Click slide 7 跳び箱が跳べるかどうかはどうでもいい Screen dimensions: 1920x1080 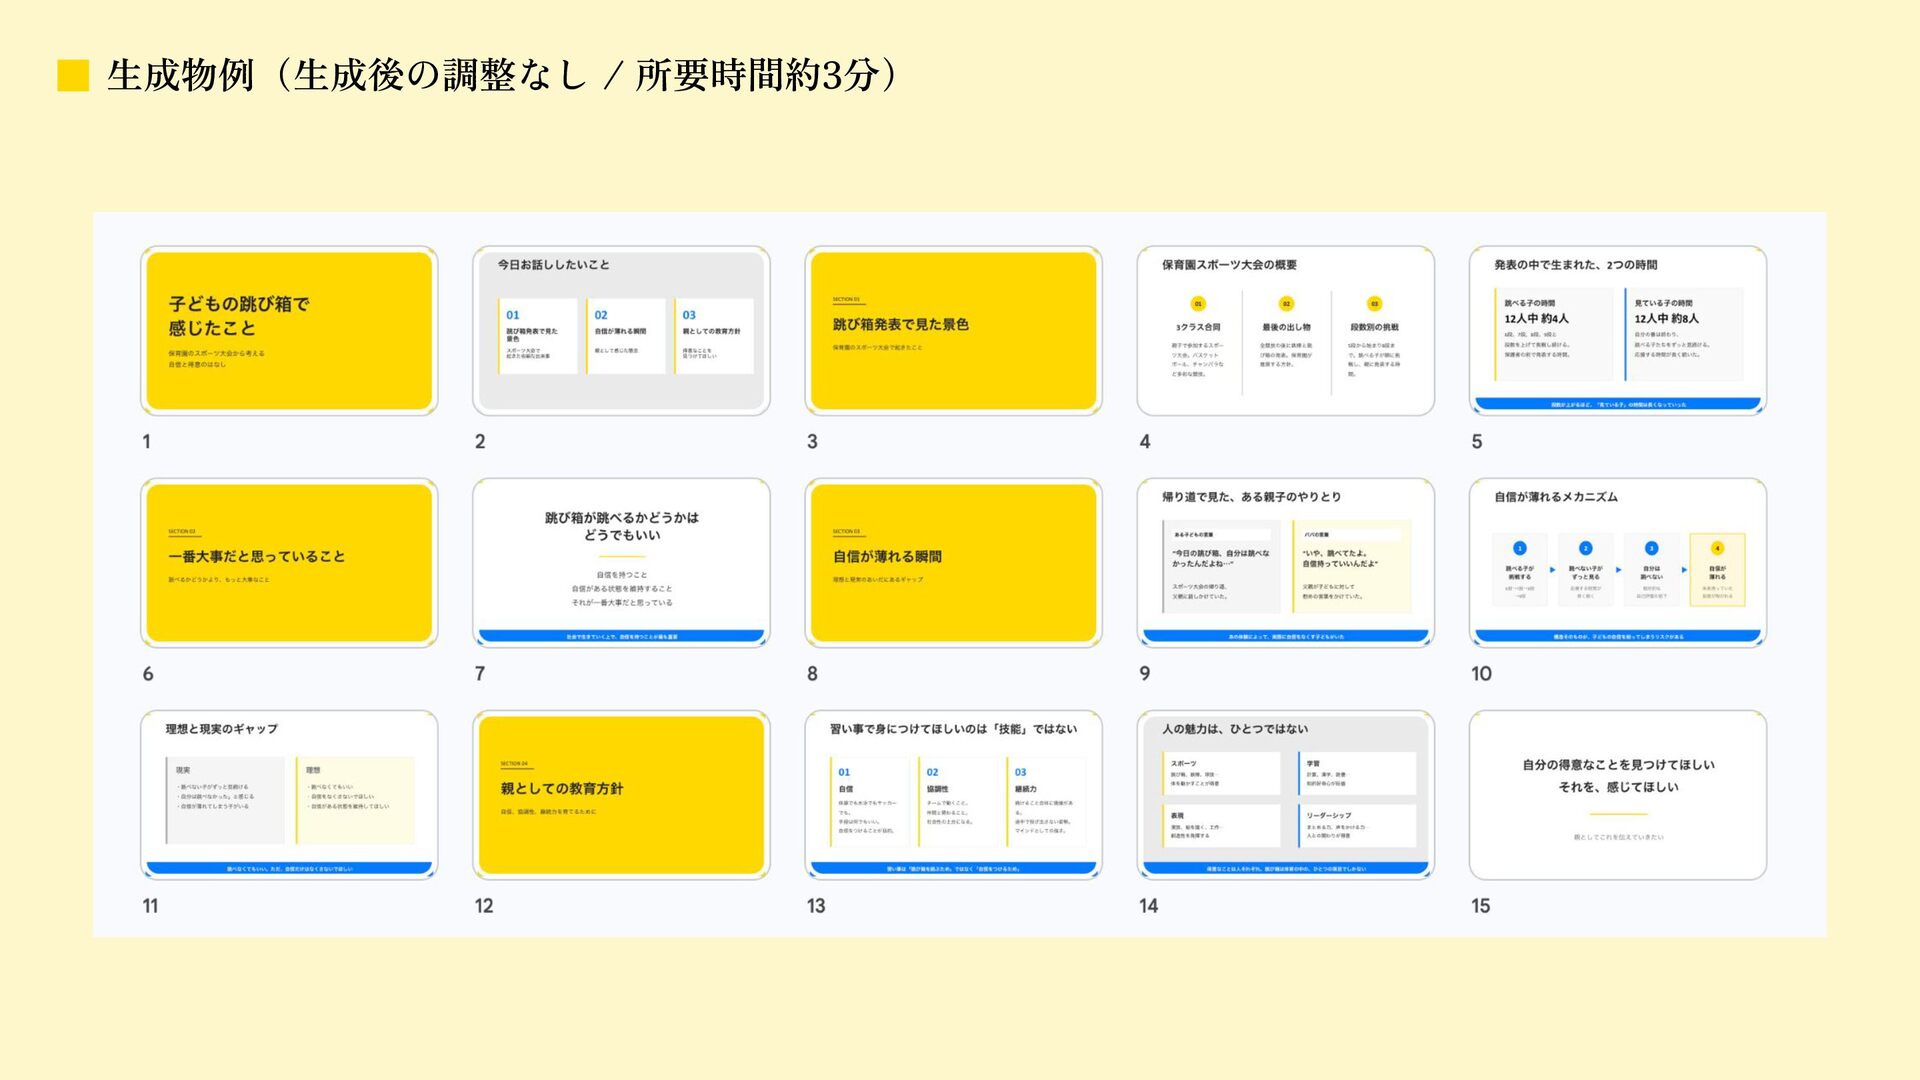click(x=621, y=563)
